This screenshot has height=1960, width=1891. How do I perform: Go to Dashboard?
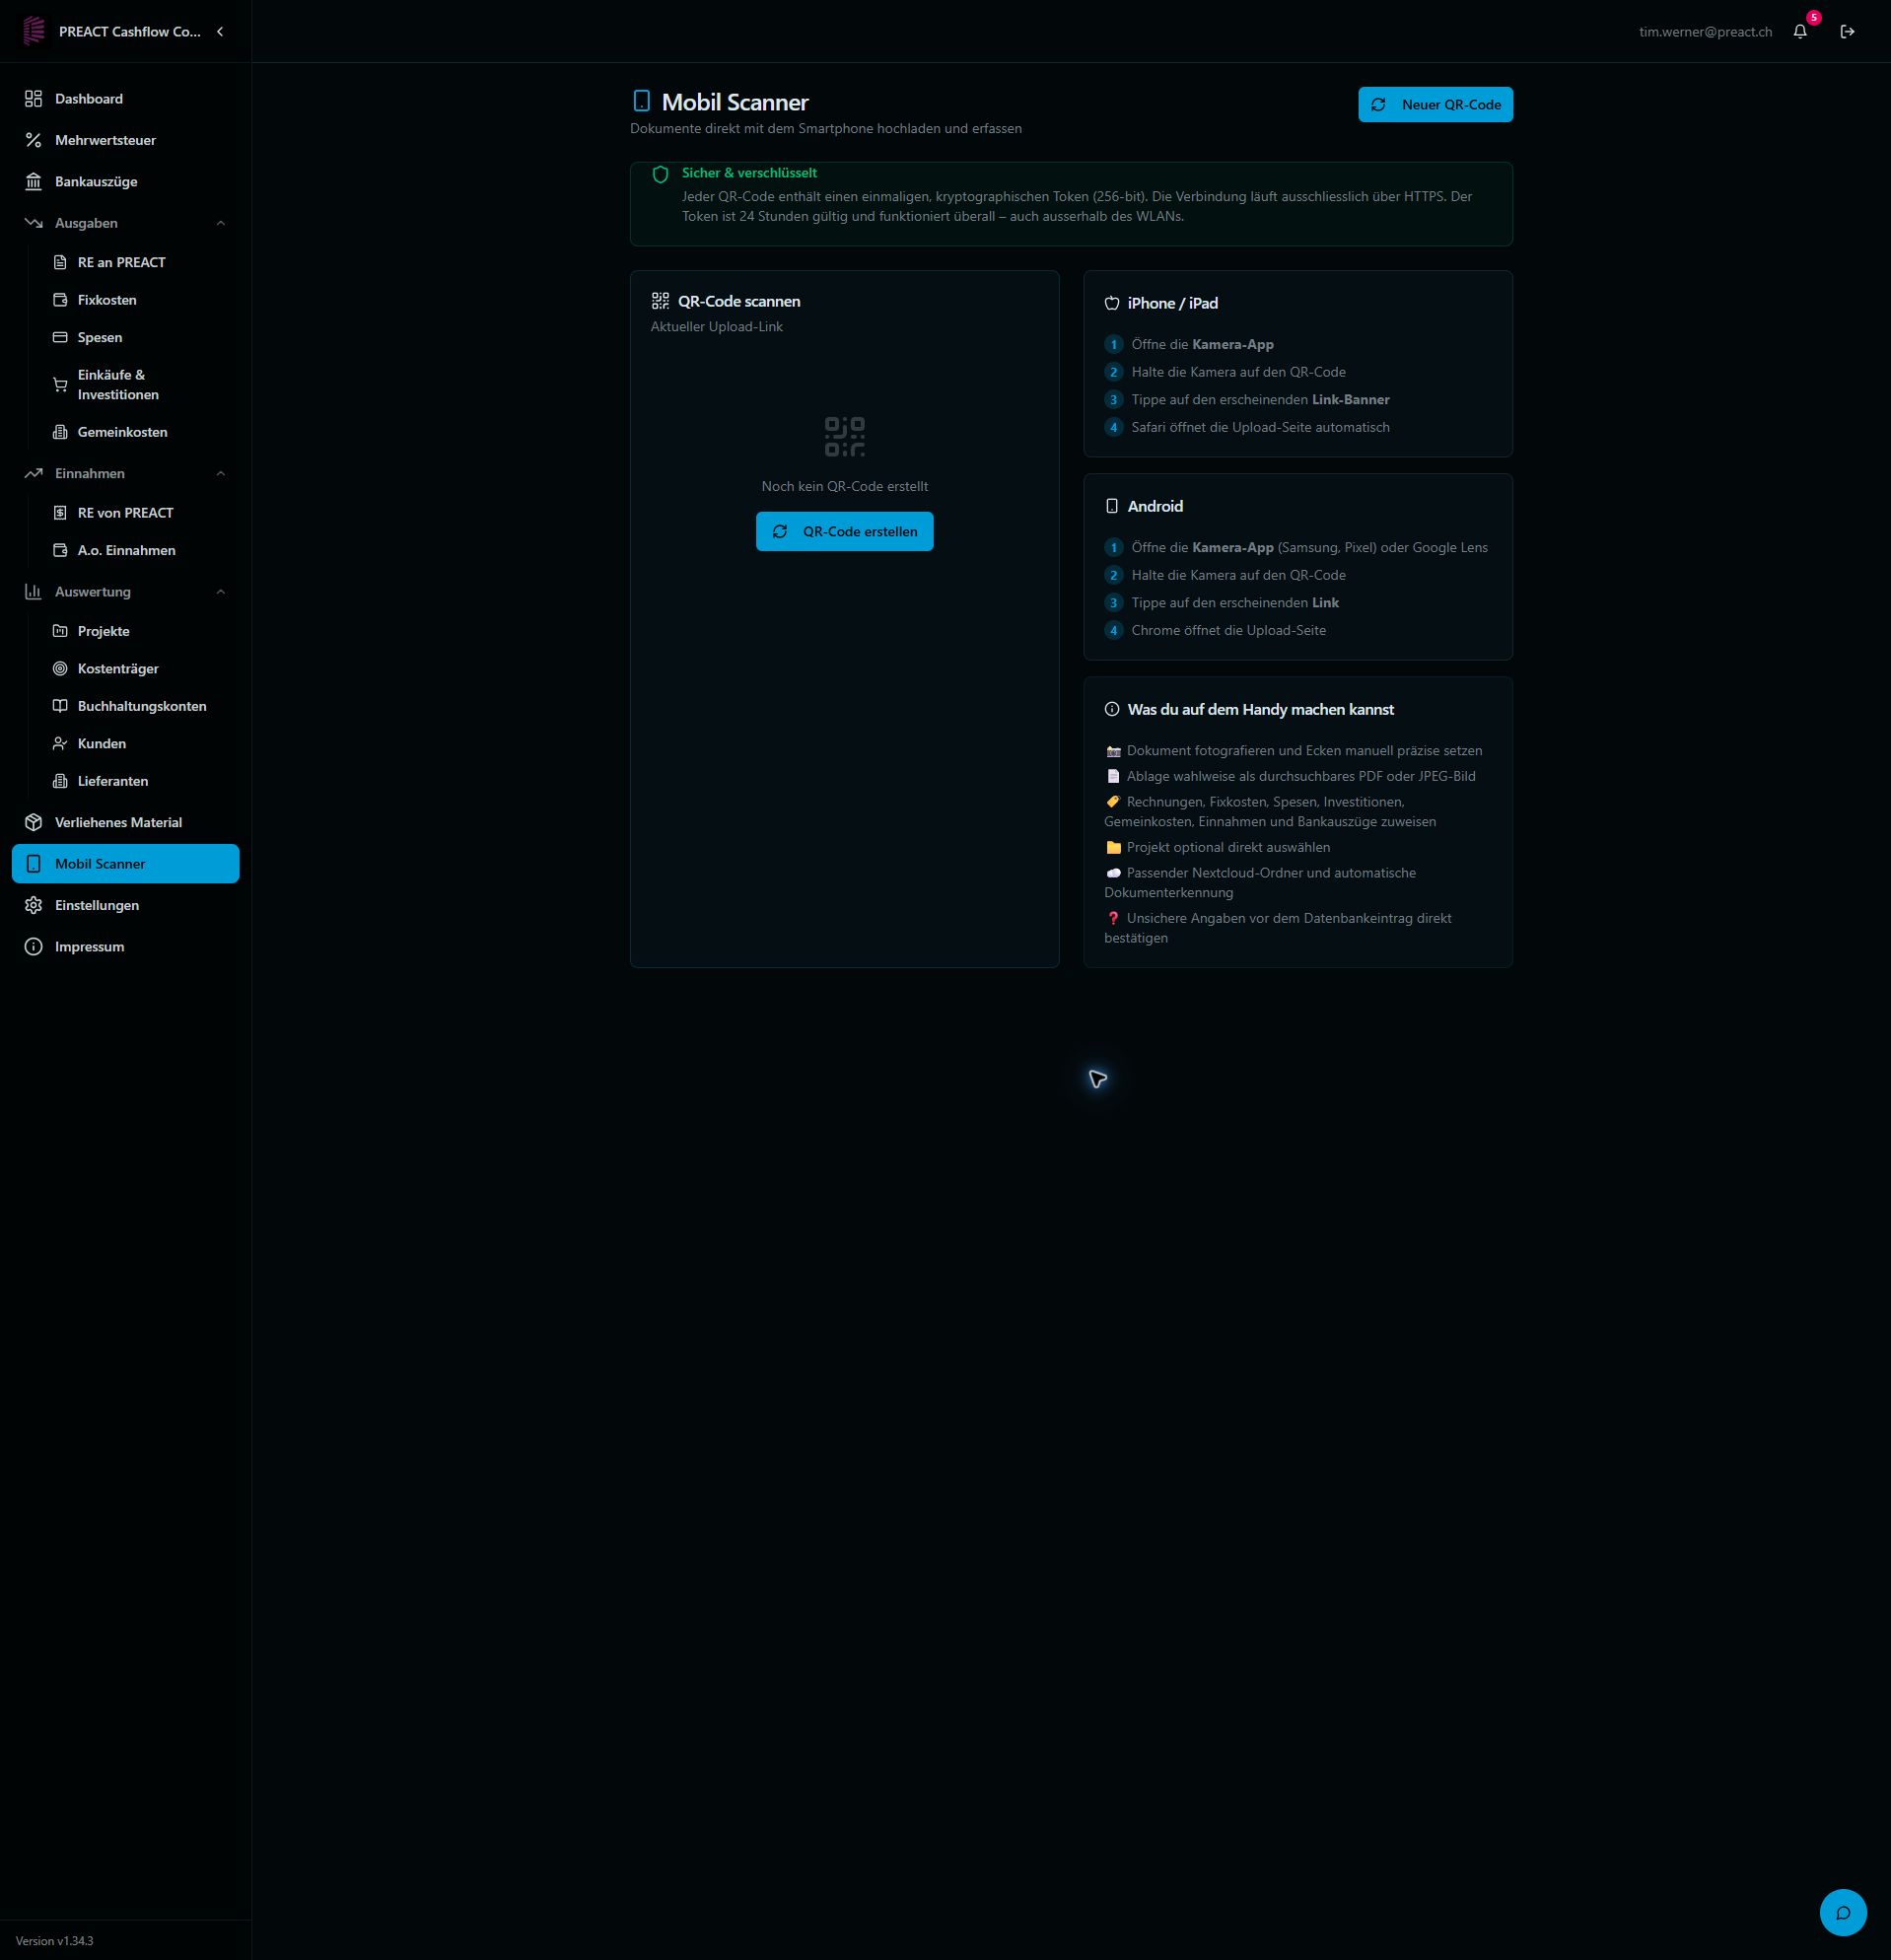pos(126,98)
